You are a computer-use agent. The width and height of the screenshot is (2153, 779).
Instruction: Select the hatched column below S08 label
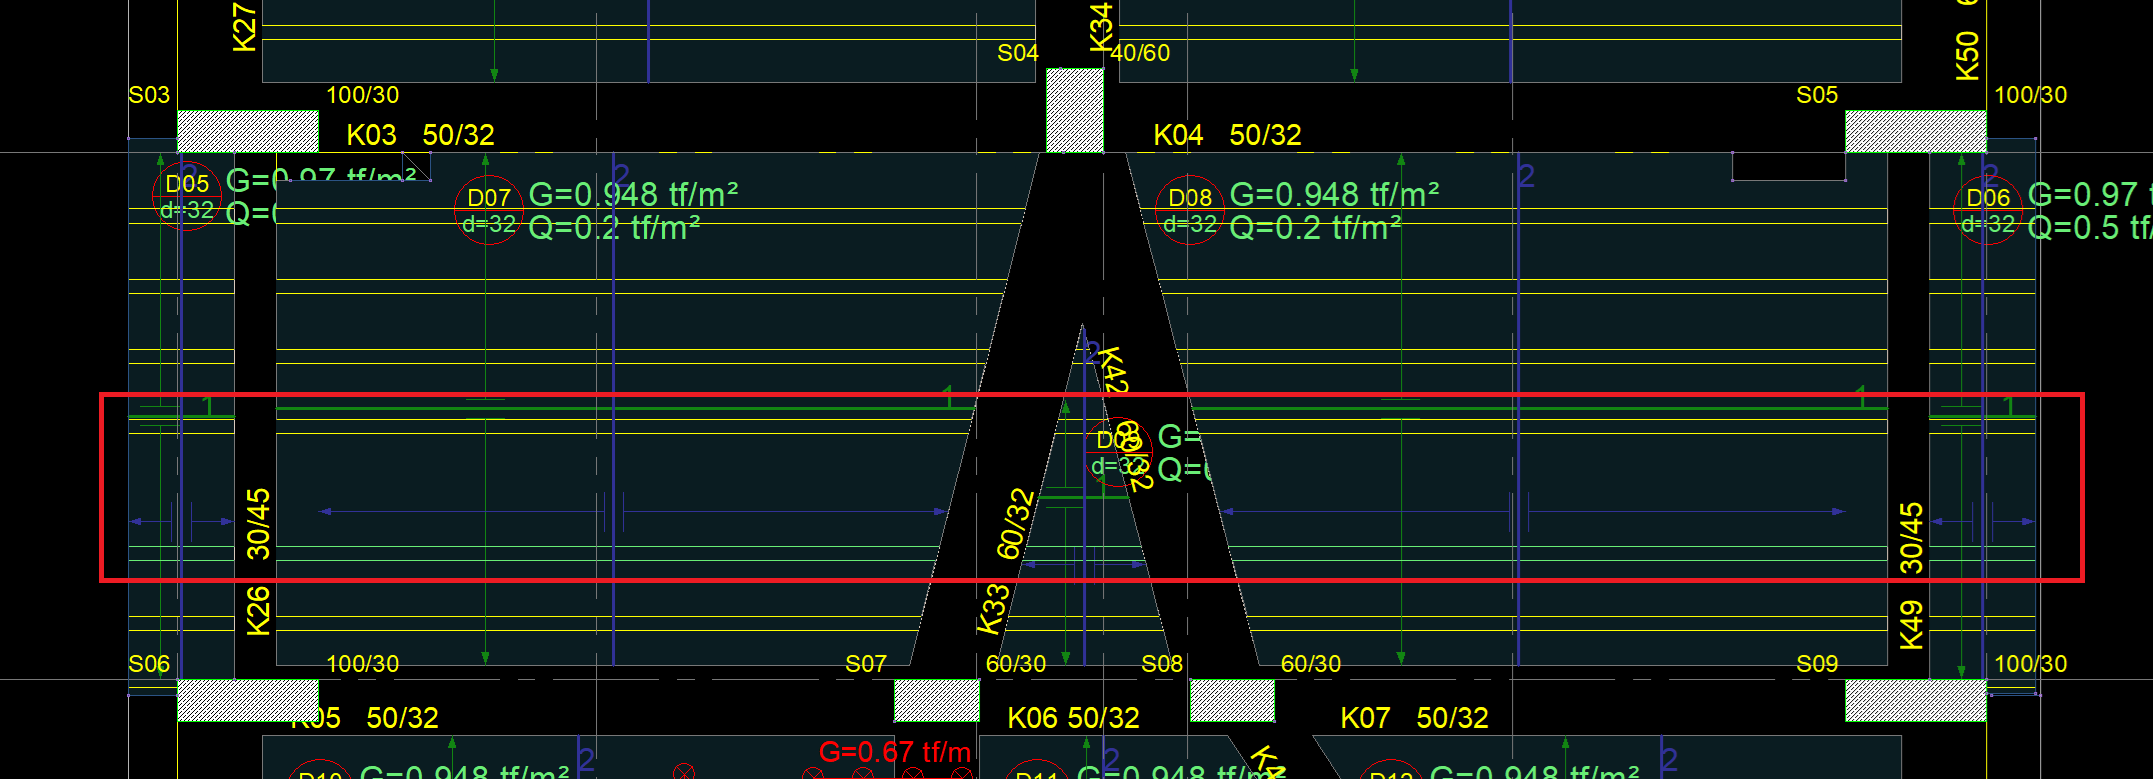[x=1232, y=700]
